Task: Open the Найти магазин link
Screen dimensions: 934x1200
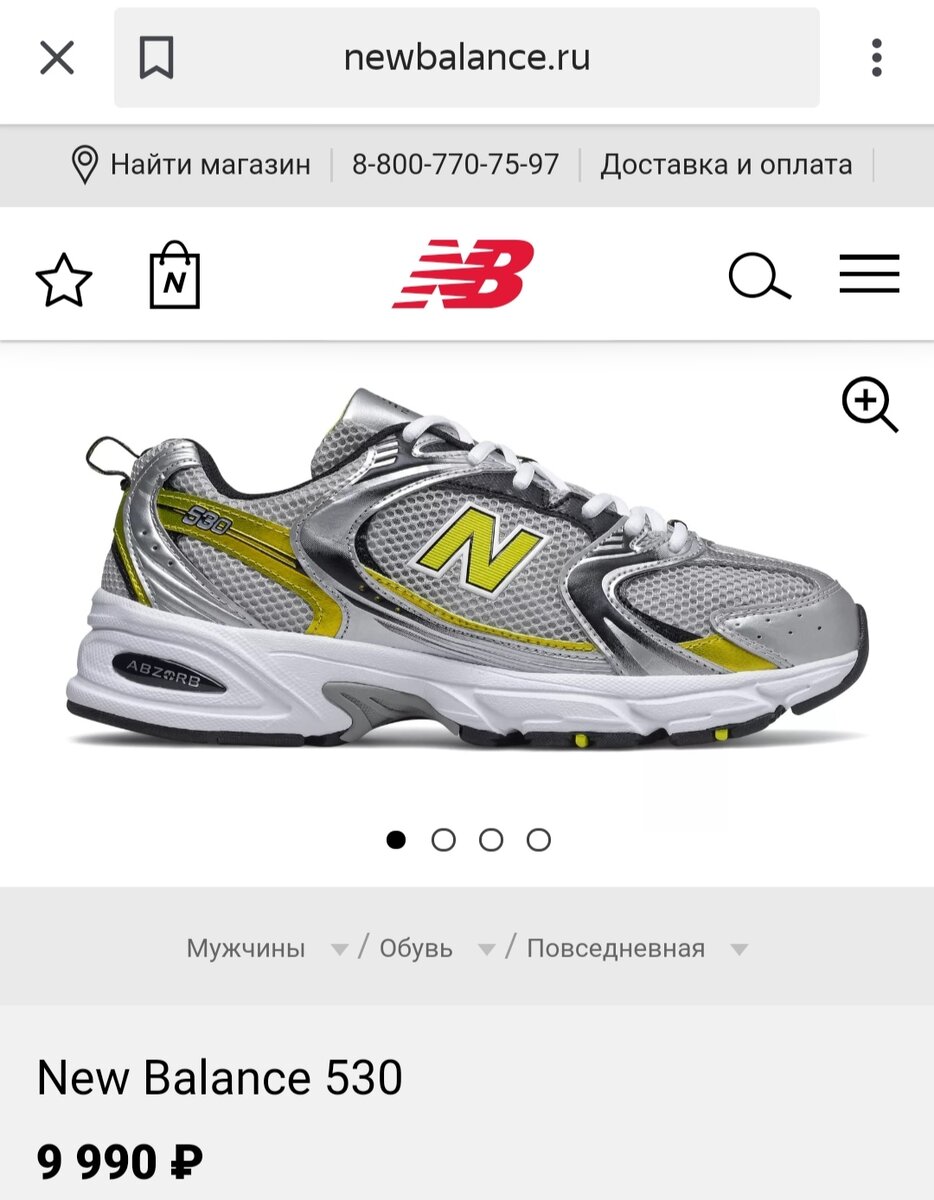Action: [x=210, y=165]
